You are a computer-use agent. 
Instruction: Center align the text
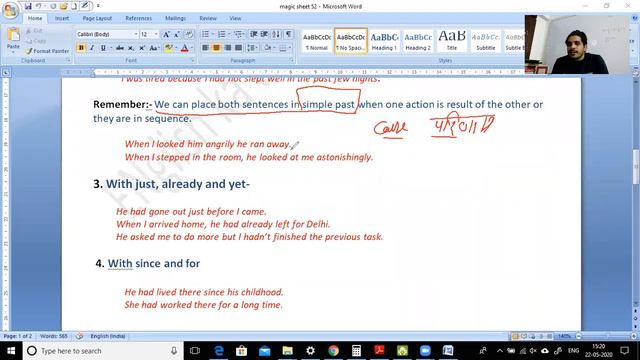[x=216, y=48]
